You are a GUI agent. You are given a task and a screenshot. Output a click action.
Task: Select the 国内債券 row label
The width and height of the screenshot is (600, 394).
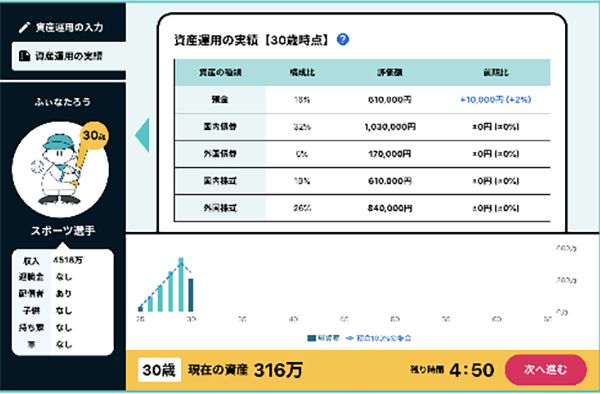click(220, 127)
